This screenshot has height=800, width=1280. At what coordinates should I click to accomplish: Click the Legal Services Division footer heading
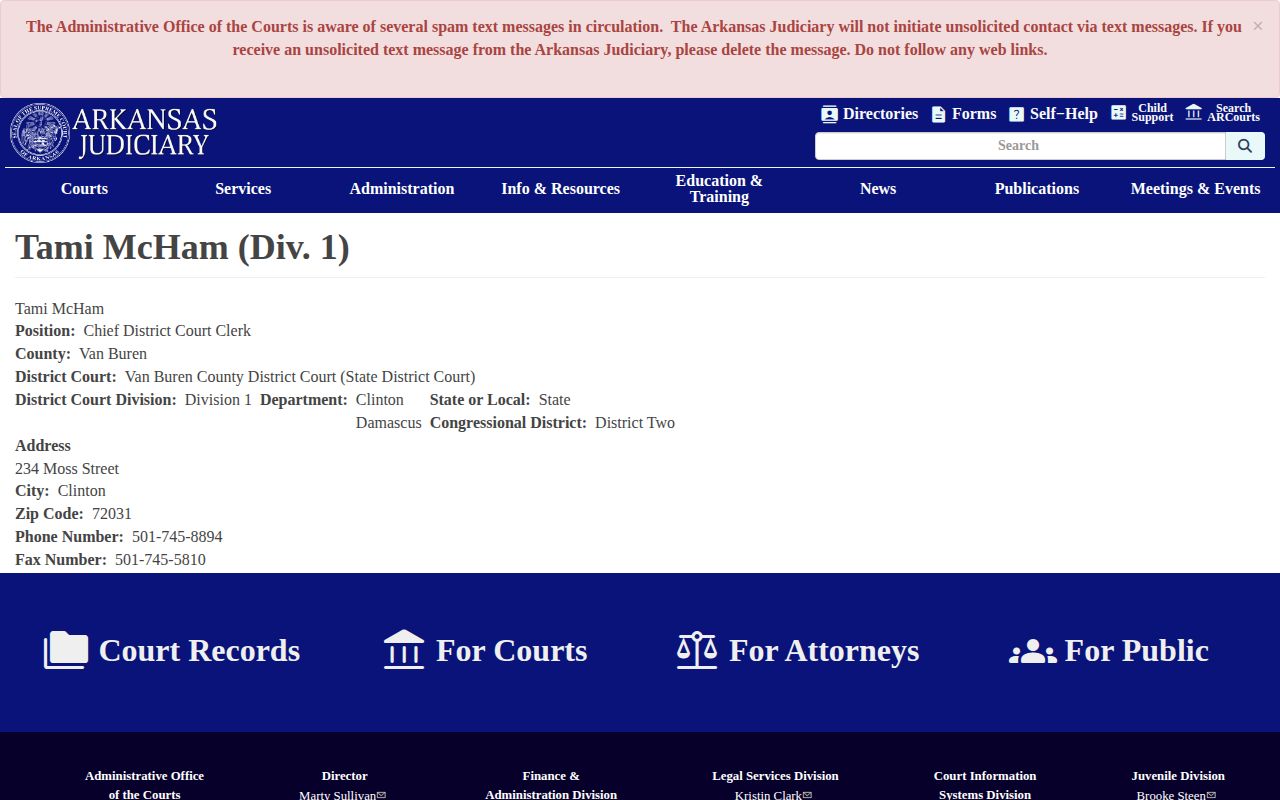pos(775,776)
